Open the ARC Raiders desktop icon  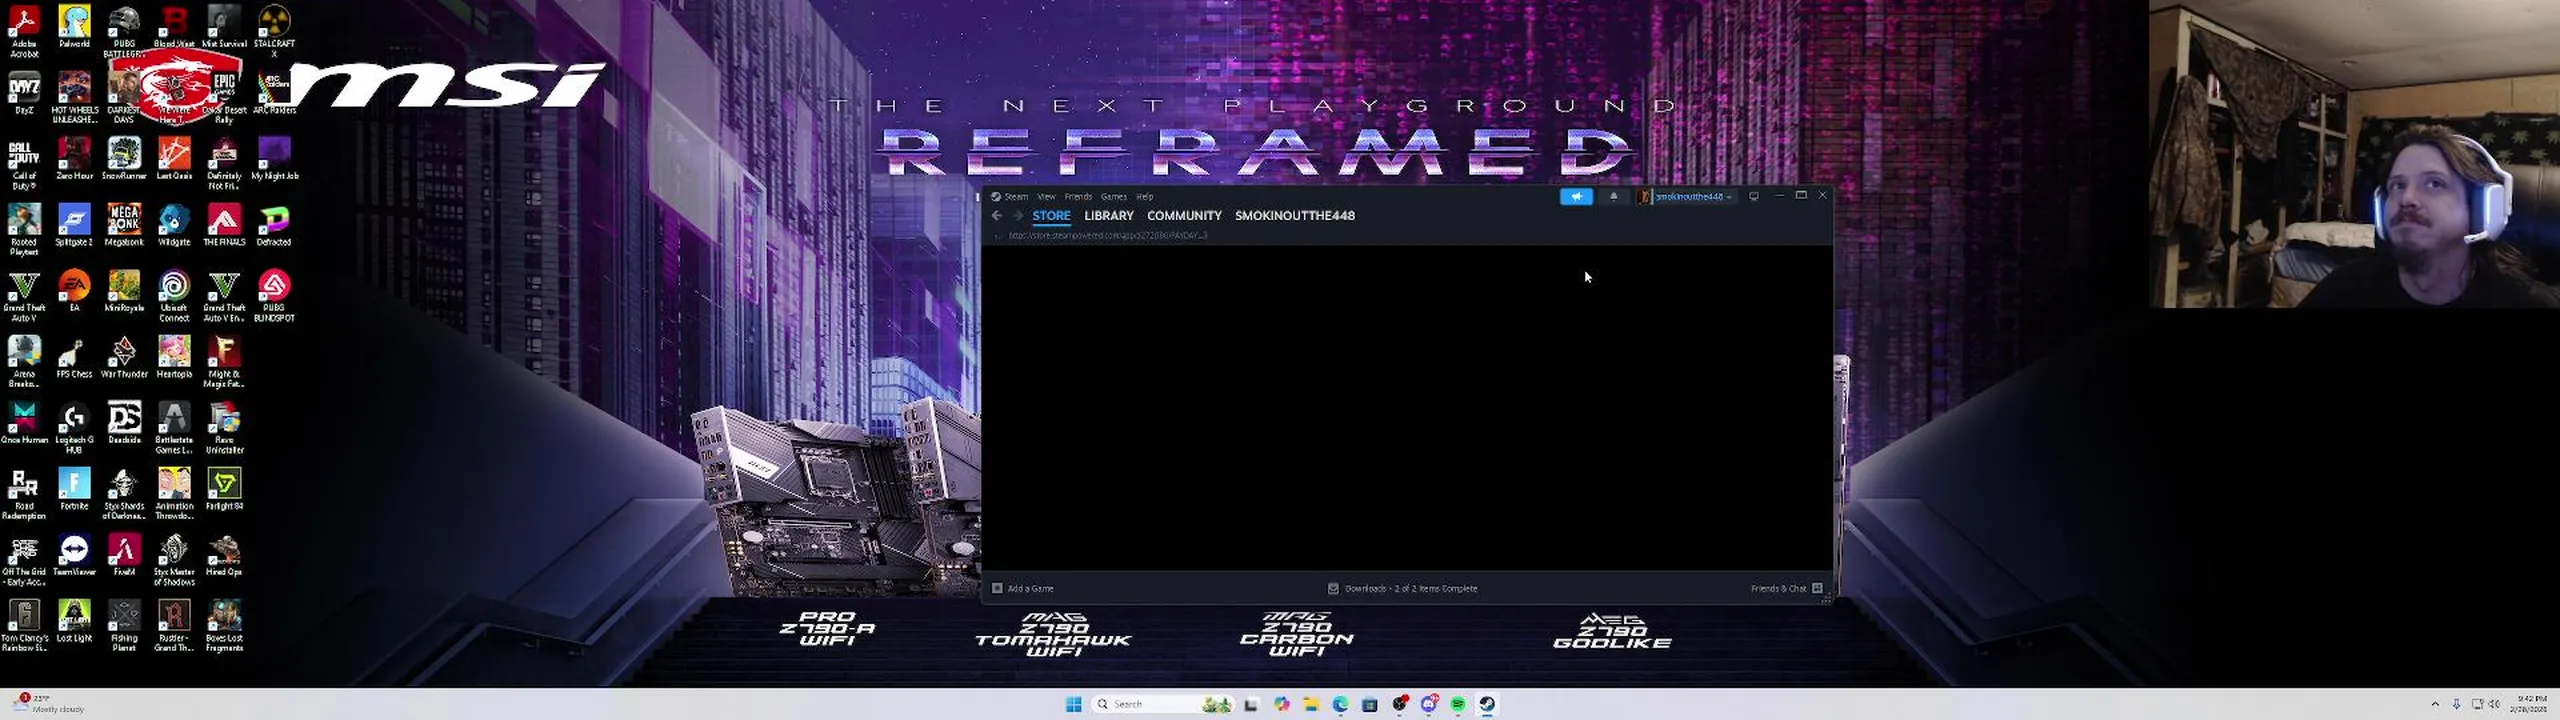[x=274, y=93]
